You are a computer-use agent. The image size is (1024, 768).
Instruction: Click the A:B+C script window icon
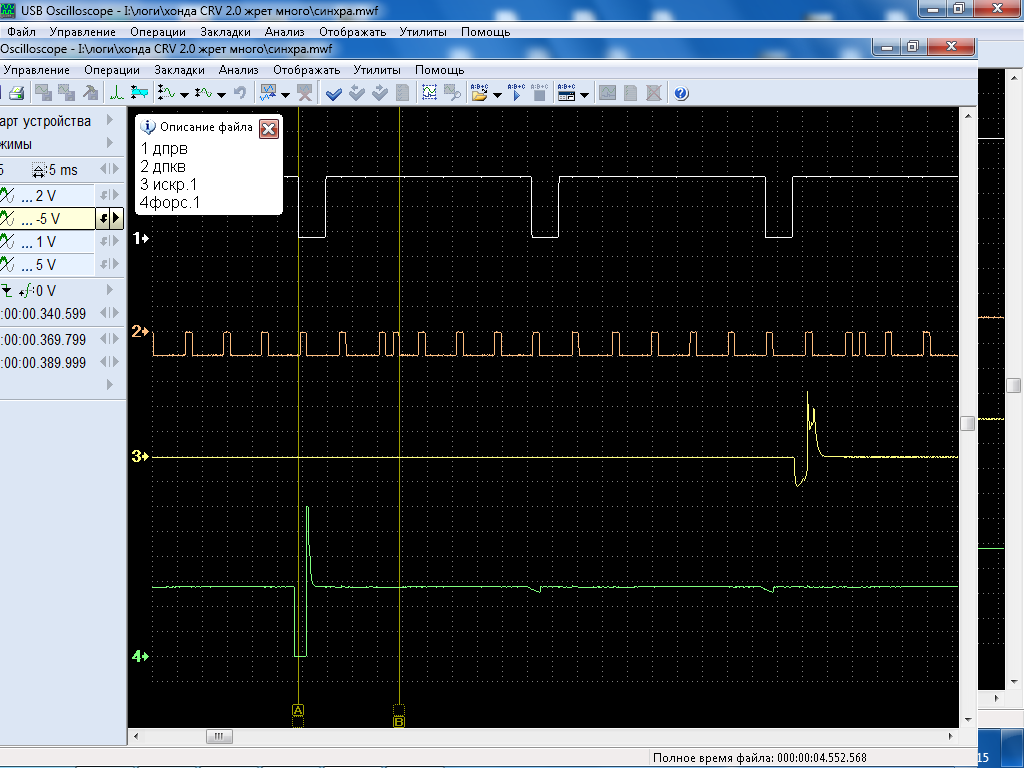coord(566,93)
